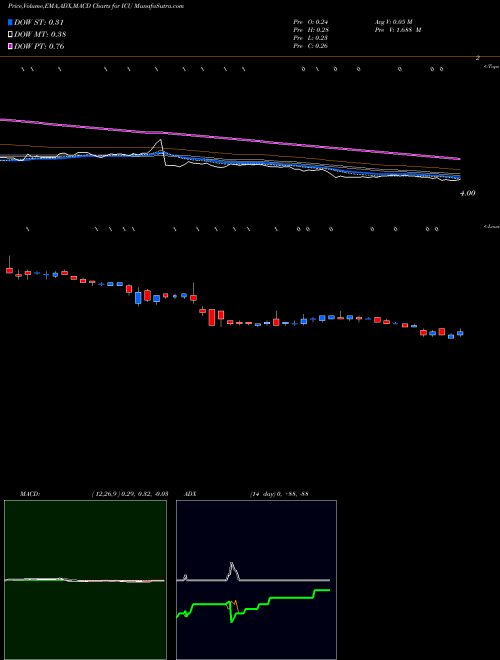The width and height of the screenshot is (500, 660).
Task: Click the 'Pre O: 0.24' value
Action: pos(311,22)
